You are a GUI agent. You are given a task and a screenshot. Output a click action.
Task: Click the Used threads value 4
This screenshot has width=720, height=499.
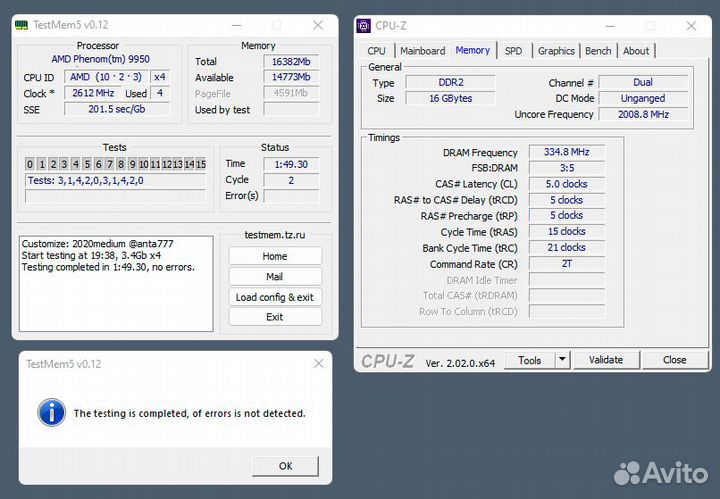(x=160, y=93)
